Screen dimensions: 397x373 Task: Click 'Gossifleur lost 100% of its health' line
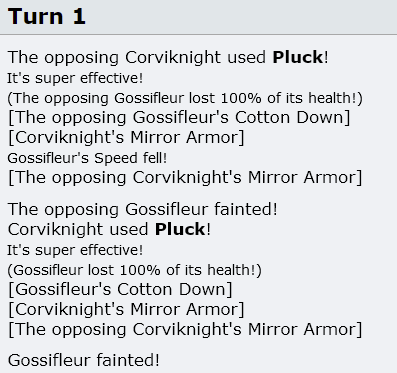tap(134, 270)
